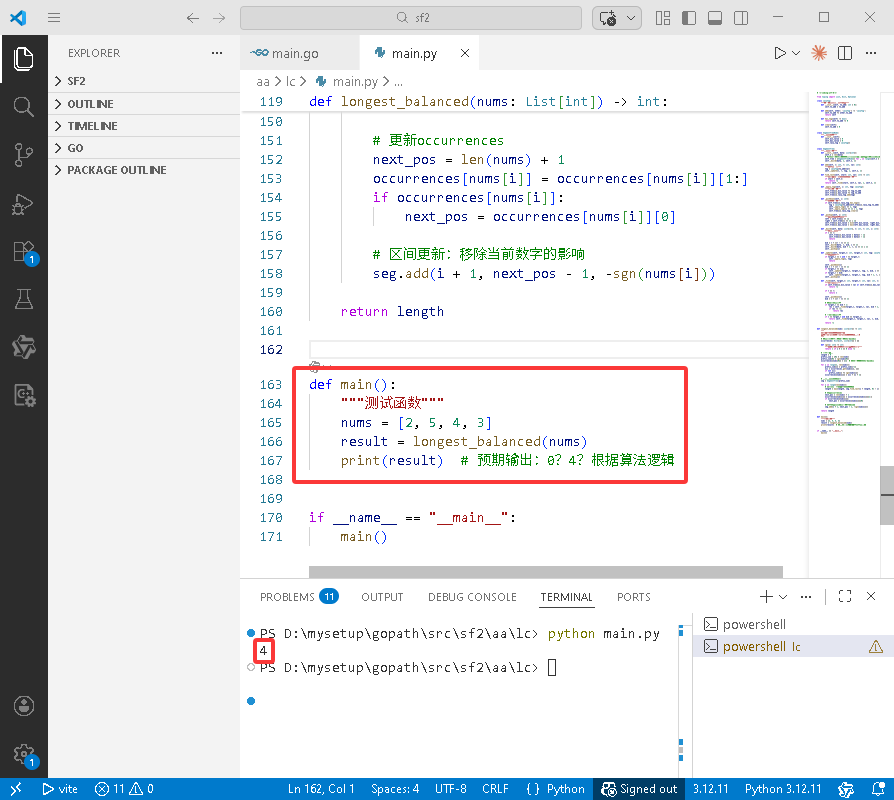The height and width of the screenshot is (800, 894).
Task: Click Spaces: 4 indentation setting
Action: [x=395, y=789]
